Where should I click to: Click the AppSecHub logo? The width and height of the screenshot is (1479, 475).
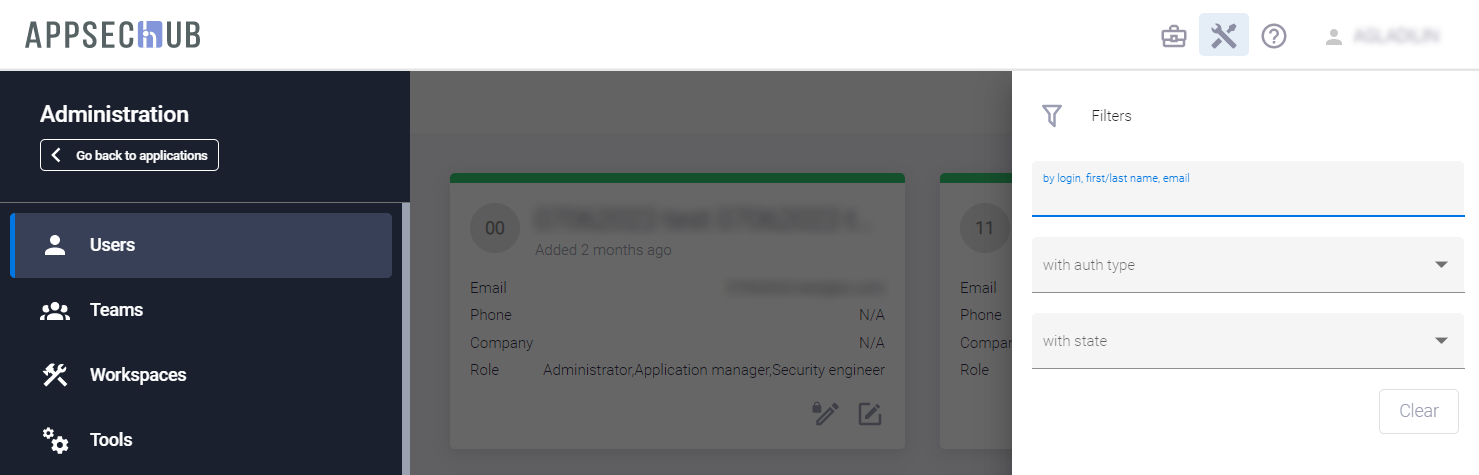point(113,36)
